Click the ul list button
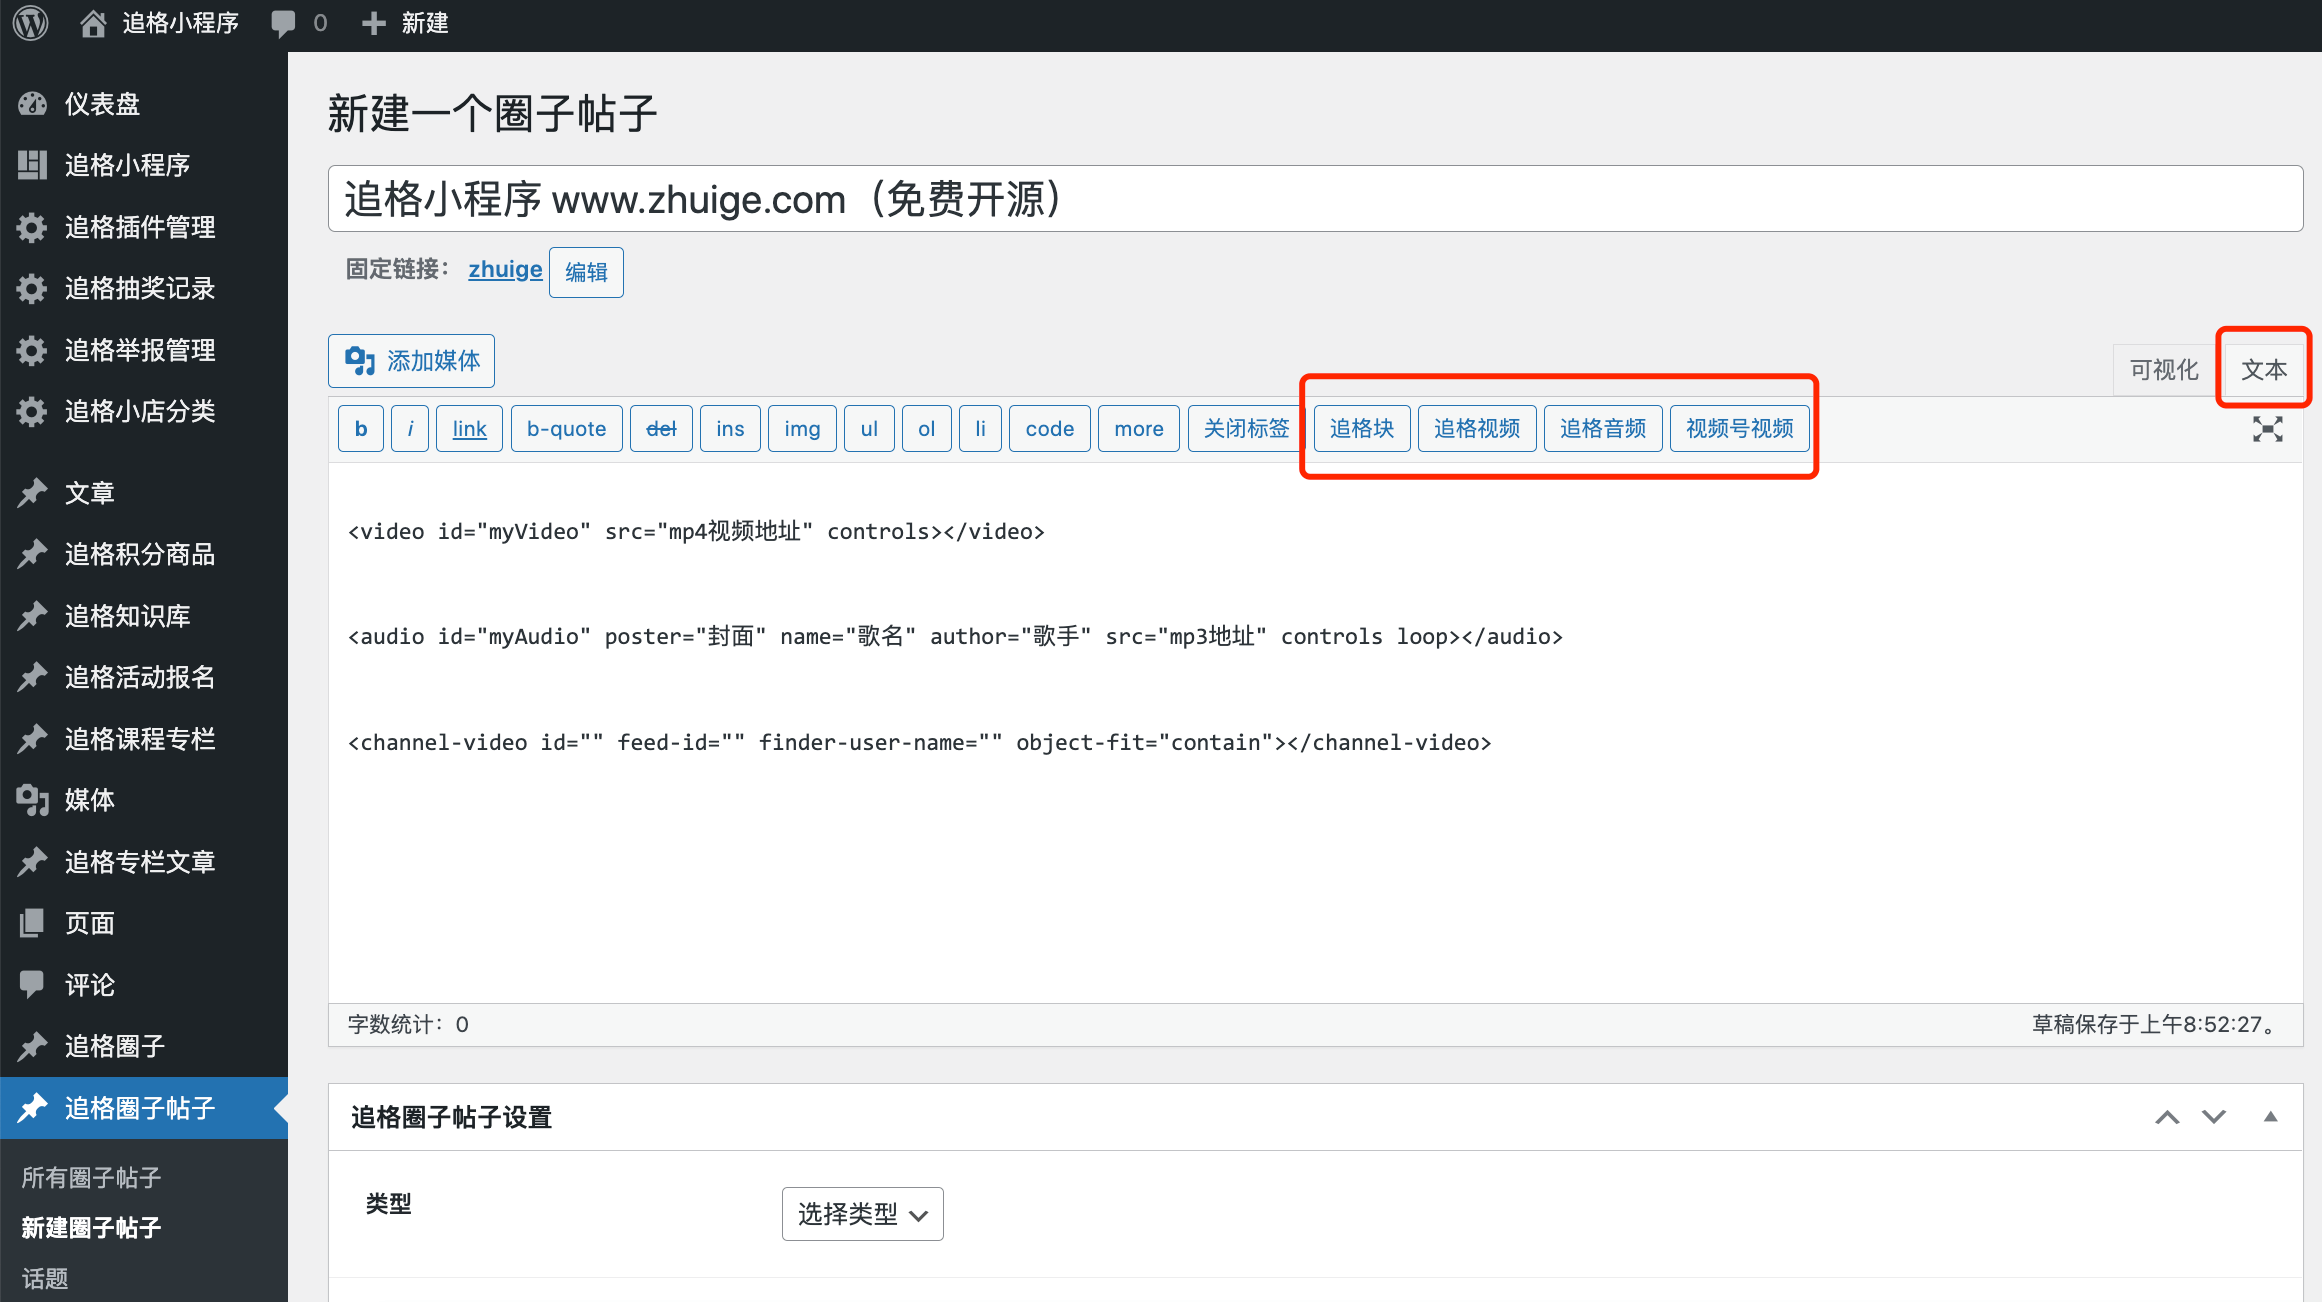Screen dimensions: 2322x1302 (869, 429)
